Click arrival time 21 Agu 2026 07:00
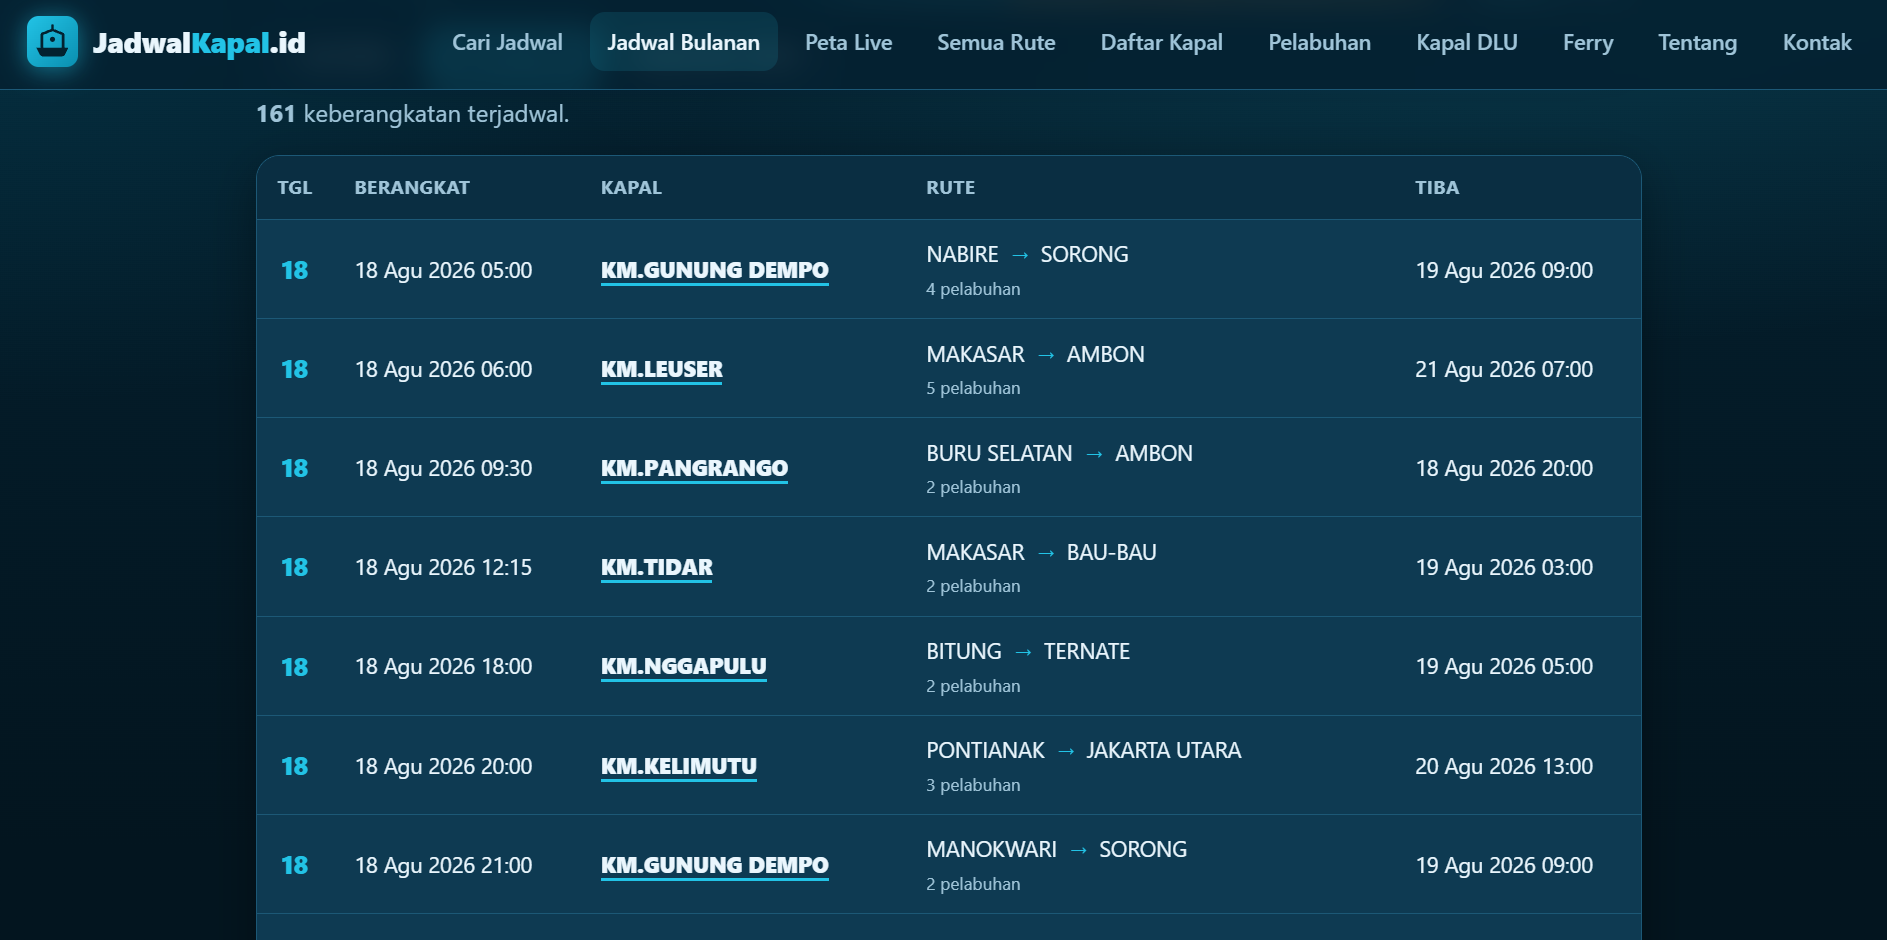This screenshot has width=1887, height=940. pyautogui.click(x=1504, y=369)
